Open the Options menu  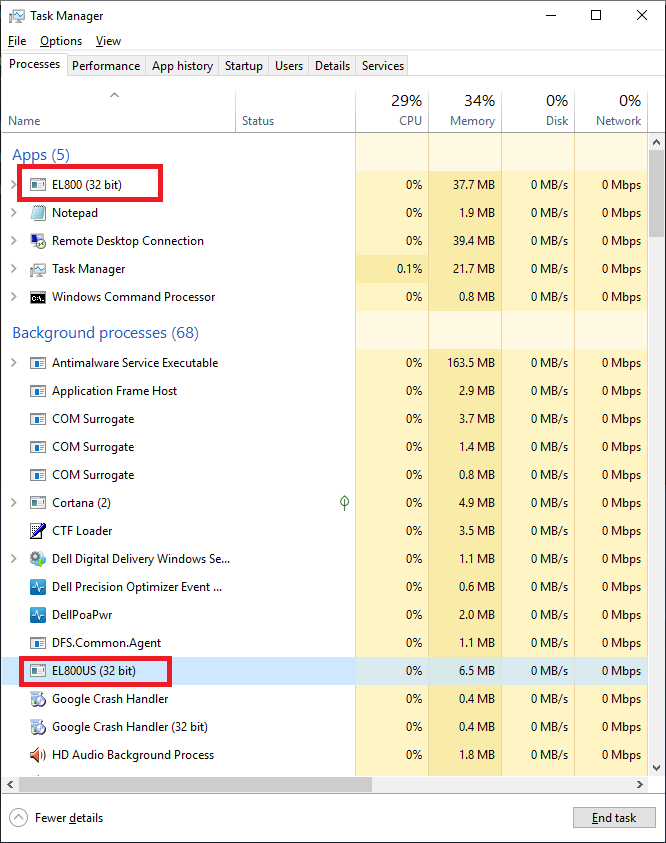(61, 41)
